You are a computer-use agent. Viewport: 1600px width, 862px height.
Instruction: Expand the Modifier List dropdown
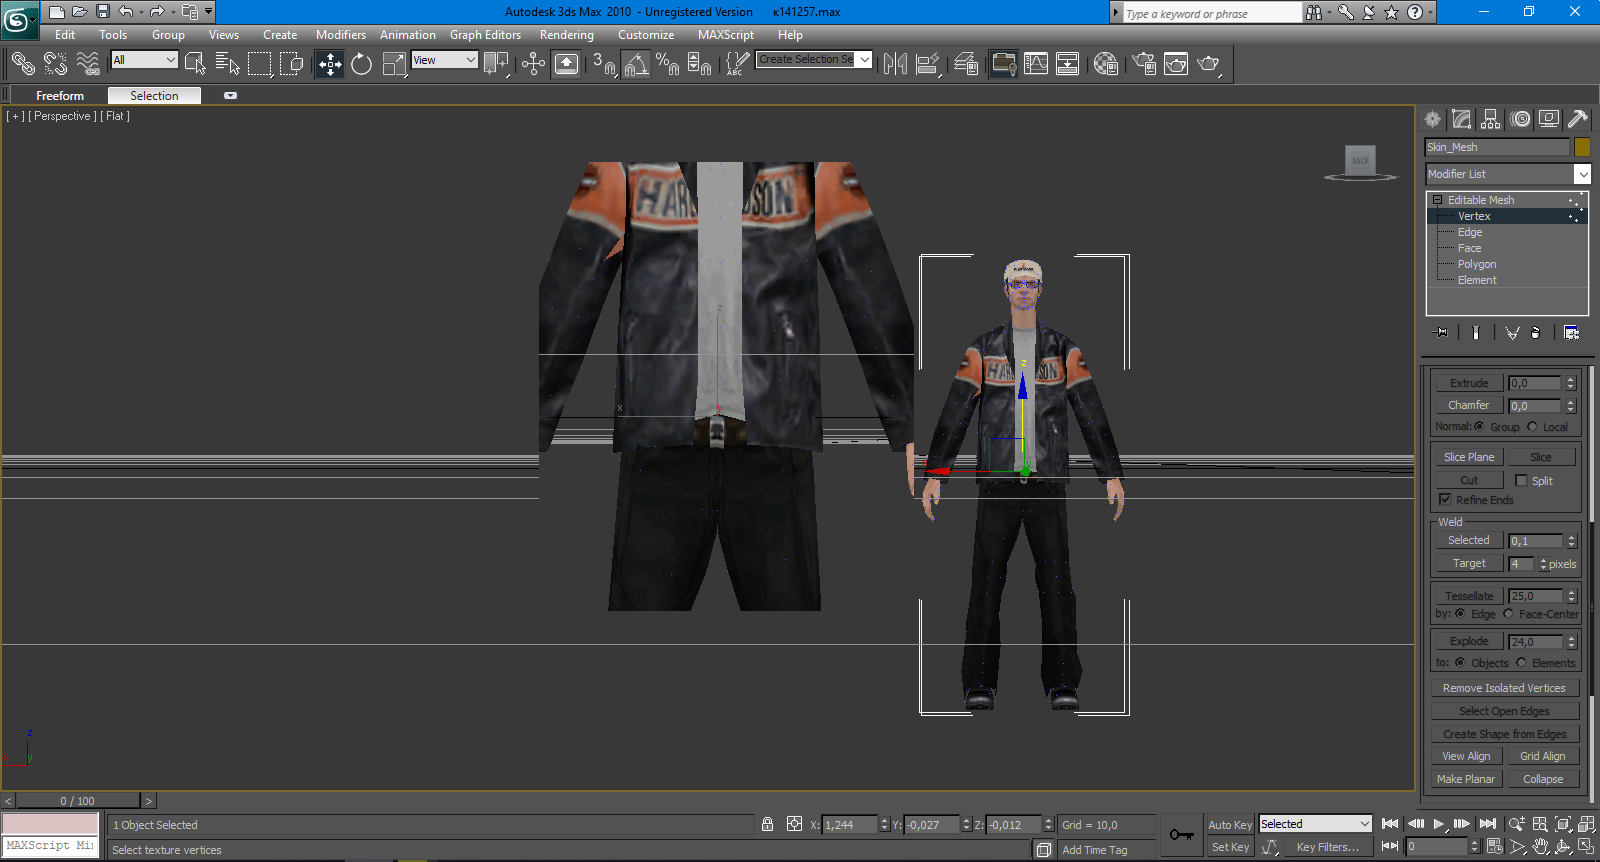1582,174
